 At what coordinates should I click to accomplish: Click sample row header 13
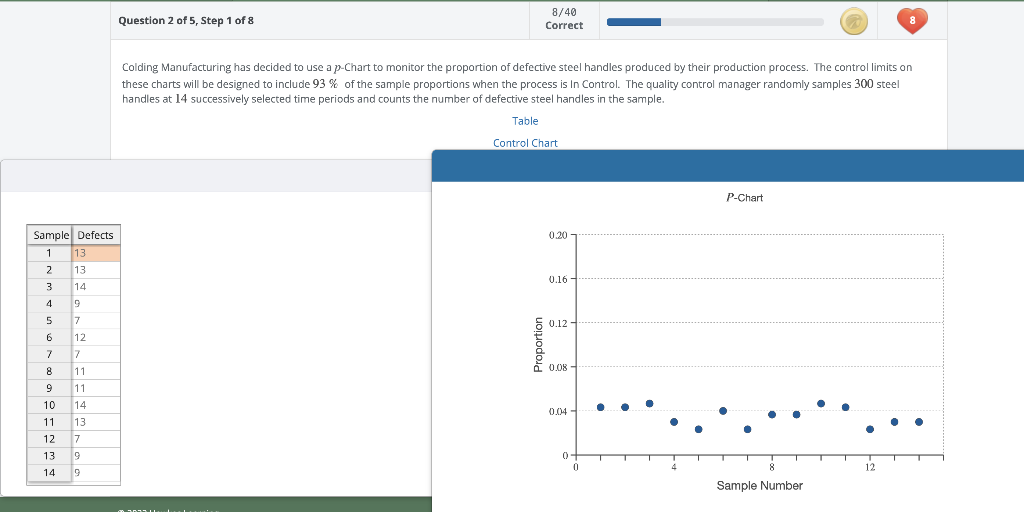coord(50,456)
